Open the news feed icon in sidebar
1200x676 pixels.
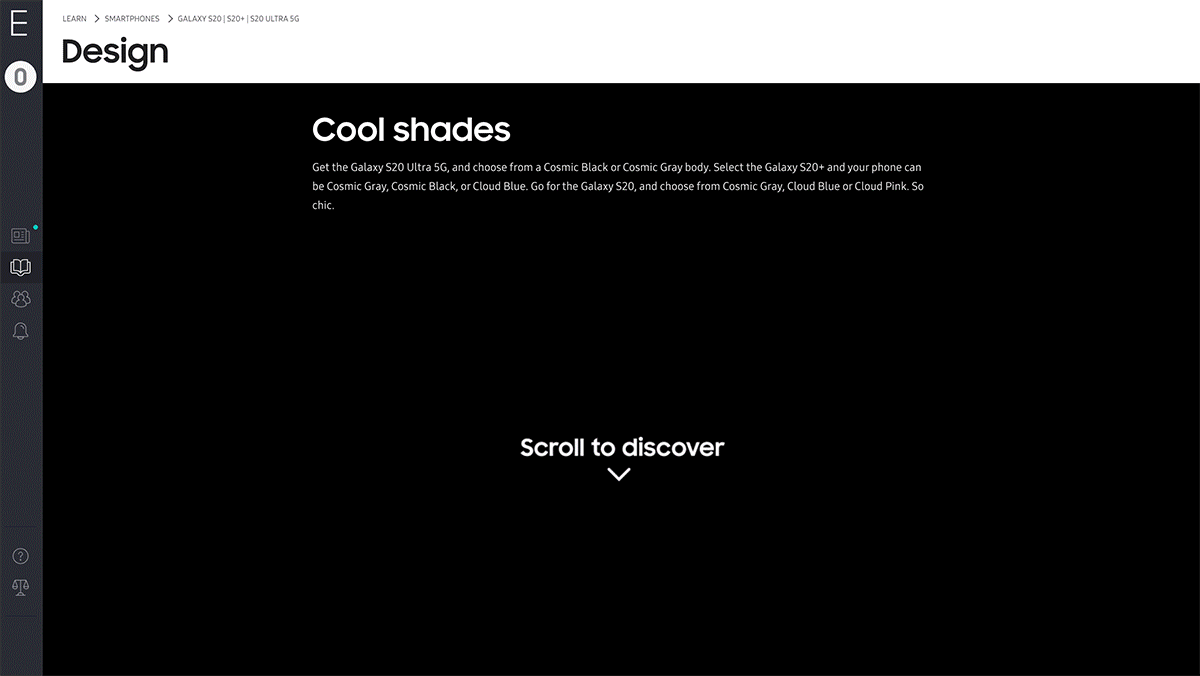pyautogui.click(x=20, y=236)
